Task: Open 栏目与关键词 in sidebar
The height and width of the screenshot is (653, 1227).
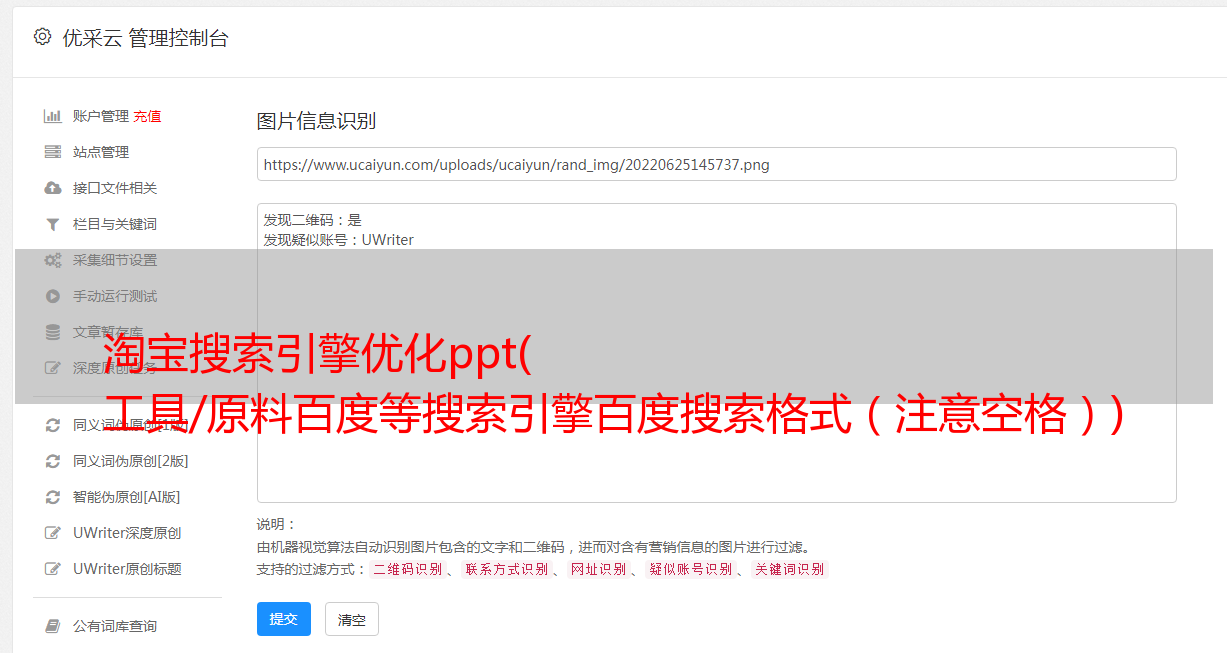Action: pyautogui.click(x=115, y=224)
